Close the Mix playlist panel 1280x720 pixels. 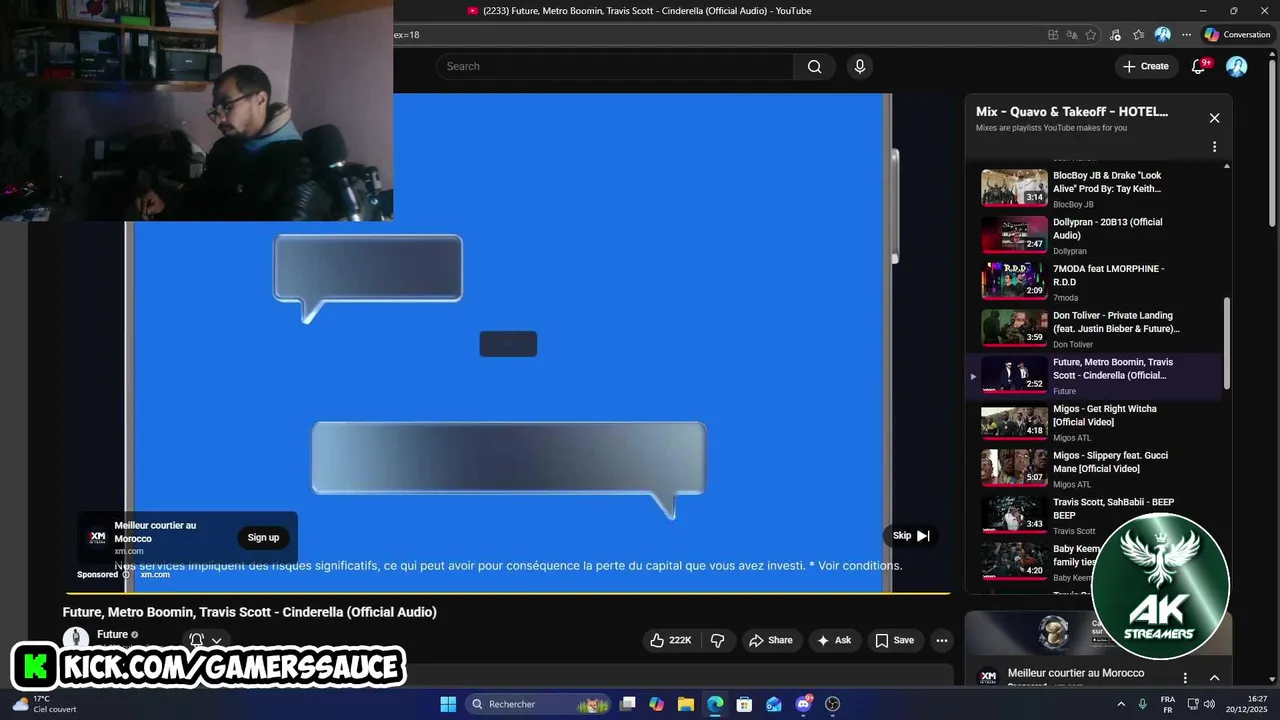[x=1214, y=118]
